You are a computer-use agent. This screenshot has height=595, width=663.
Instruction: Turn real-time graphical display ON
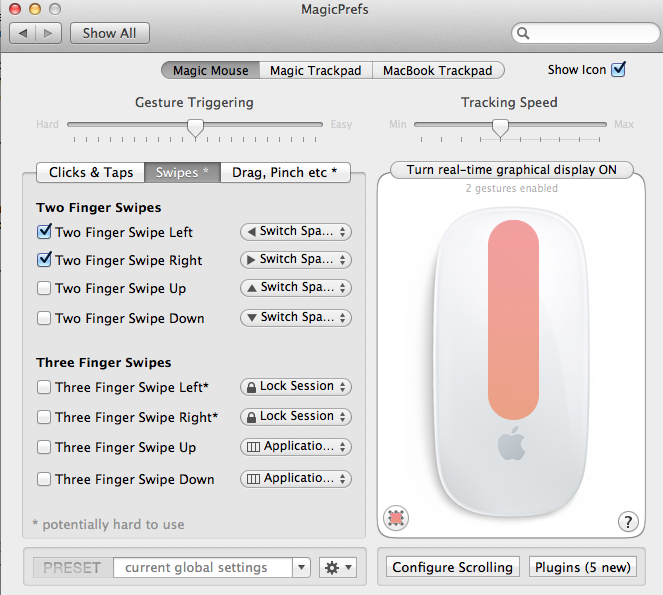(512, 170)
